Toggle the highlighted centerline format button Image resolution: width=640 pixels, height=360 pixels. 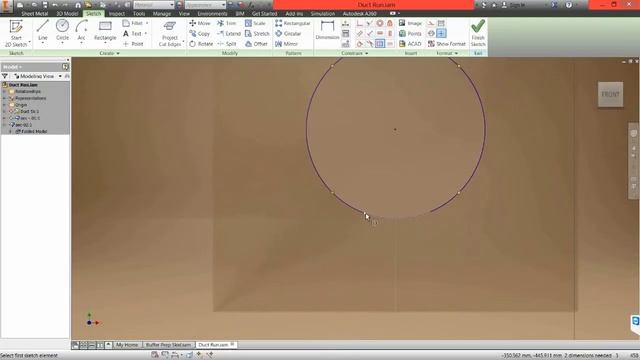[x=441, y=33]
